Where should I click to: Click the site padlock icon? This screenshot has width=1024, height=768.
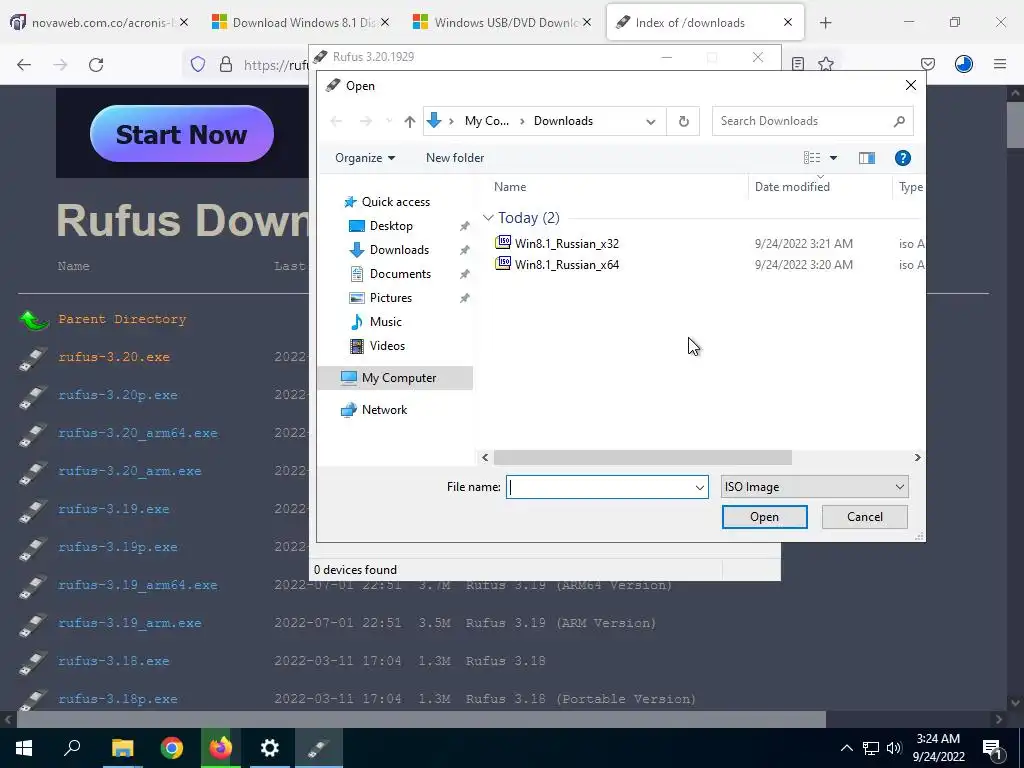coord(226,64)
